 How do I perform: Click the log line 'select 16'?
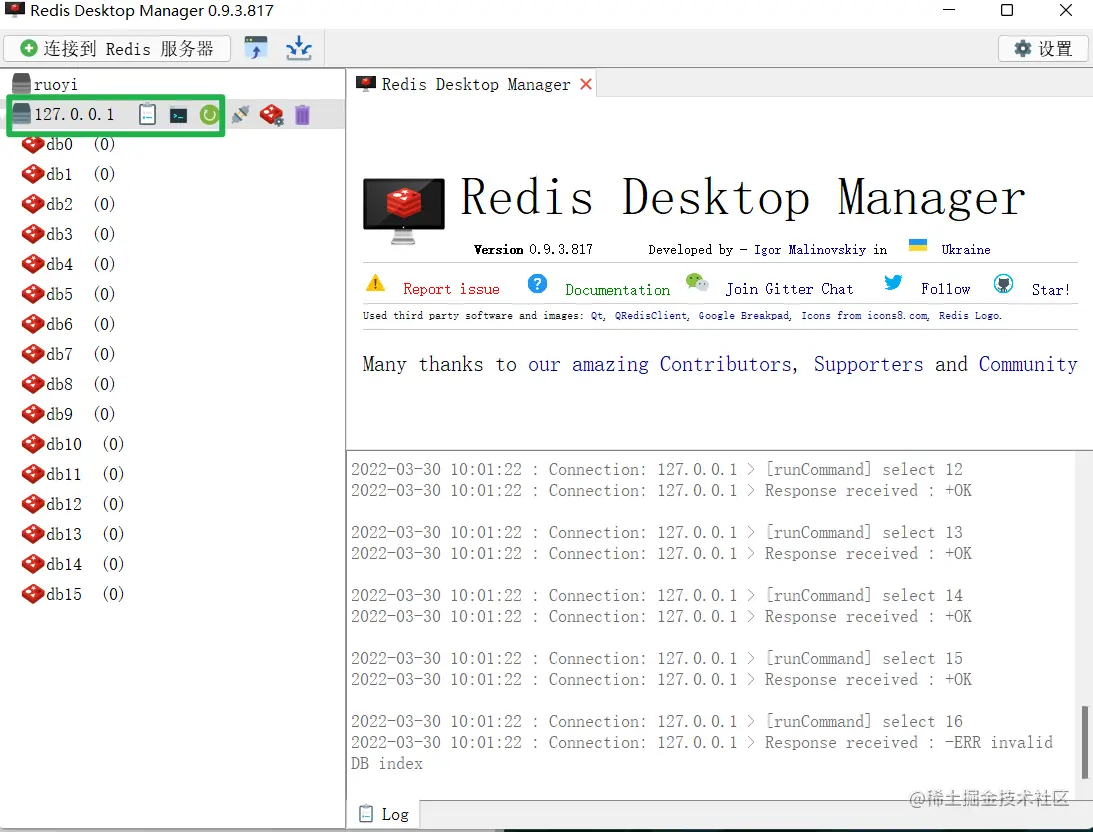pyautogui.click(x=657, y=721)
